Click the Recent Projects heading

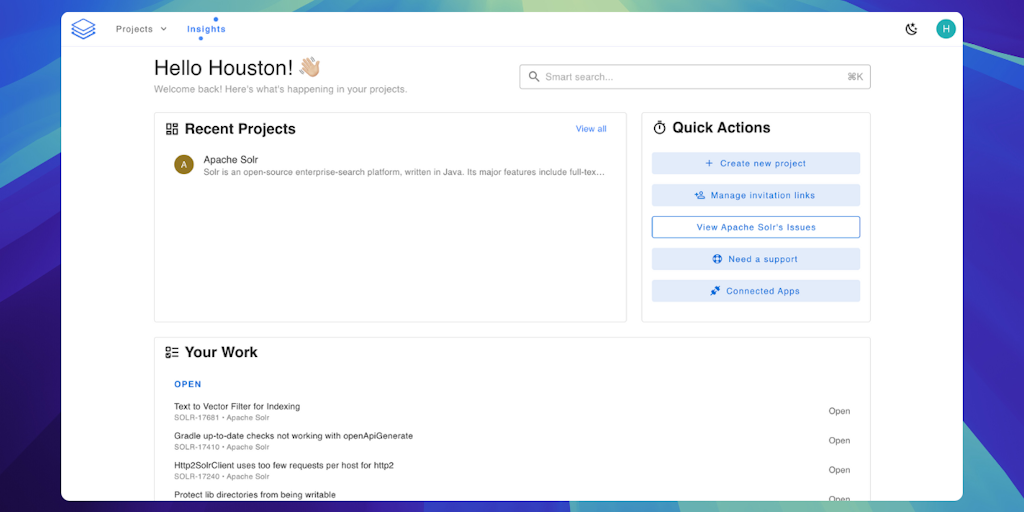pyautogui.click(x=240, y=129)
